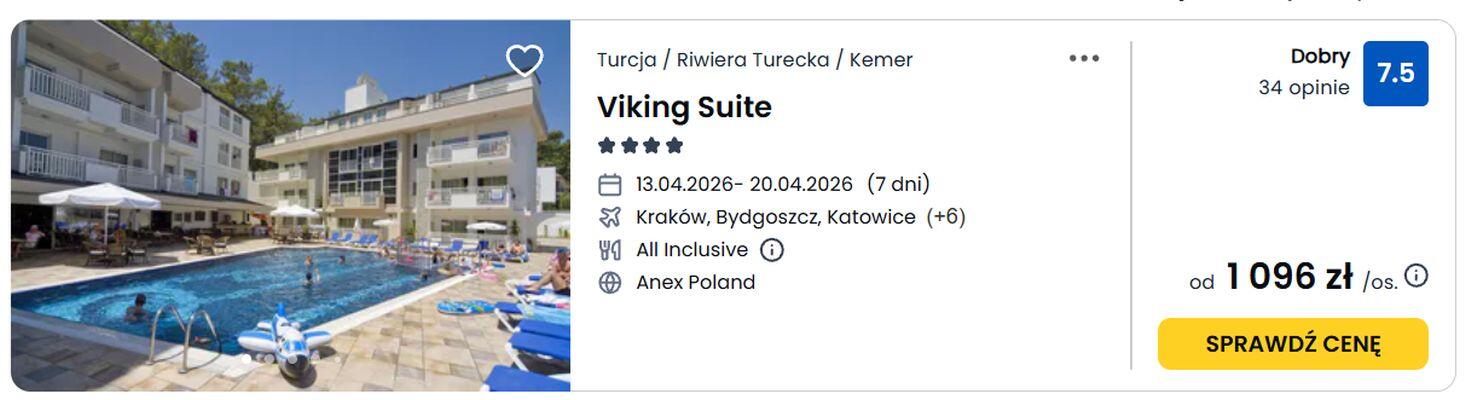Click the 13.04.2026- 20.04.2026 date range
The height and width of the screenshot is (400, 1472).
(x=744, y=184)
